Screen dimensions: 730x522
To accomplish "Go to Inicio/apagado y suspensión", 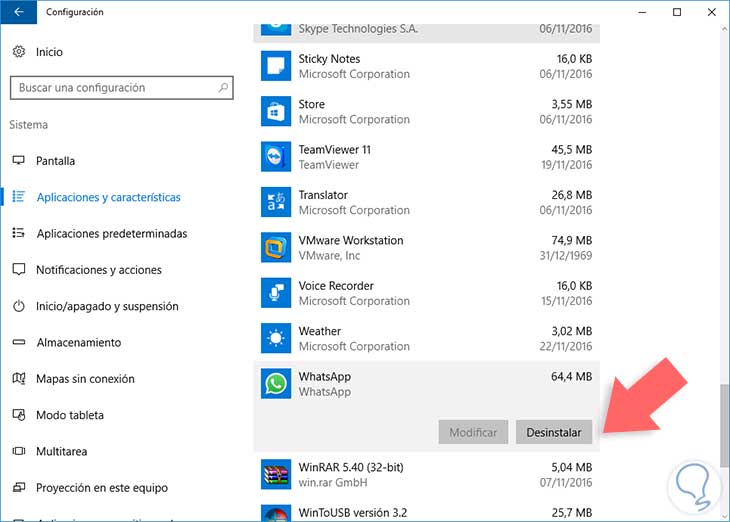I will click(107, 306).
